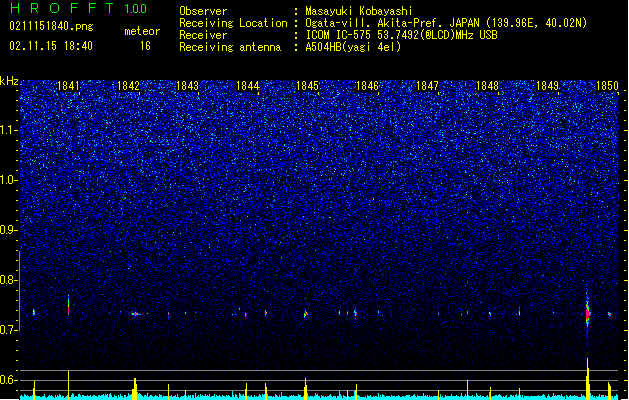Click the 1841 time marker
The width and height of the screenshot is (629, 400).
coord(68,86)
